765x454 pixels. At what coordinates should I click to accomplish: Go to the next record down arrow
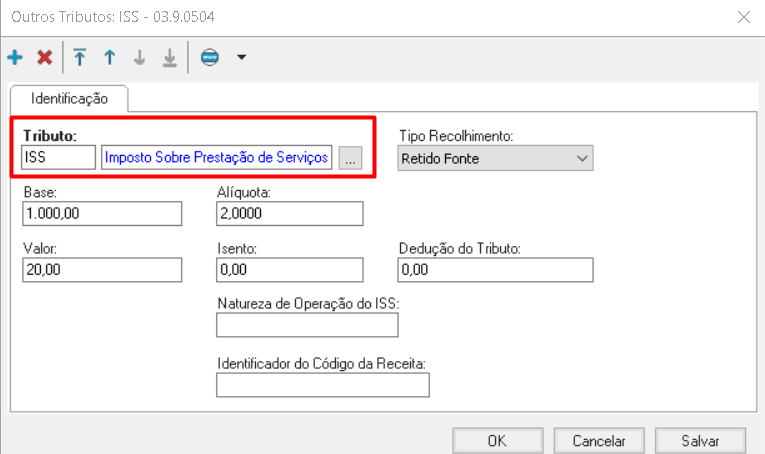[140, 58]
